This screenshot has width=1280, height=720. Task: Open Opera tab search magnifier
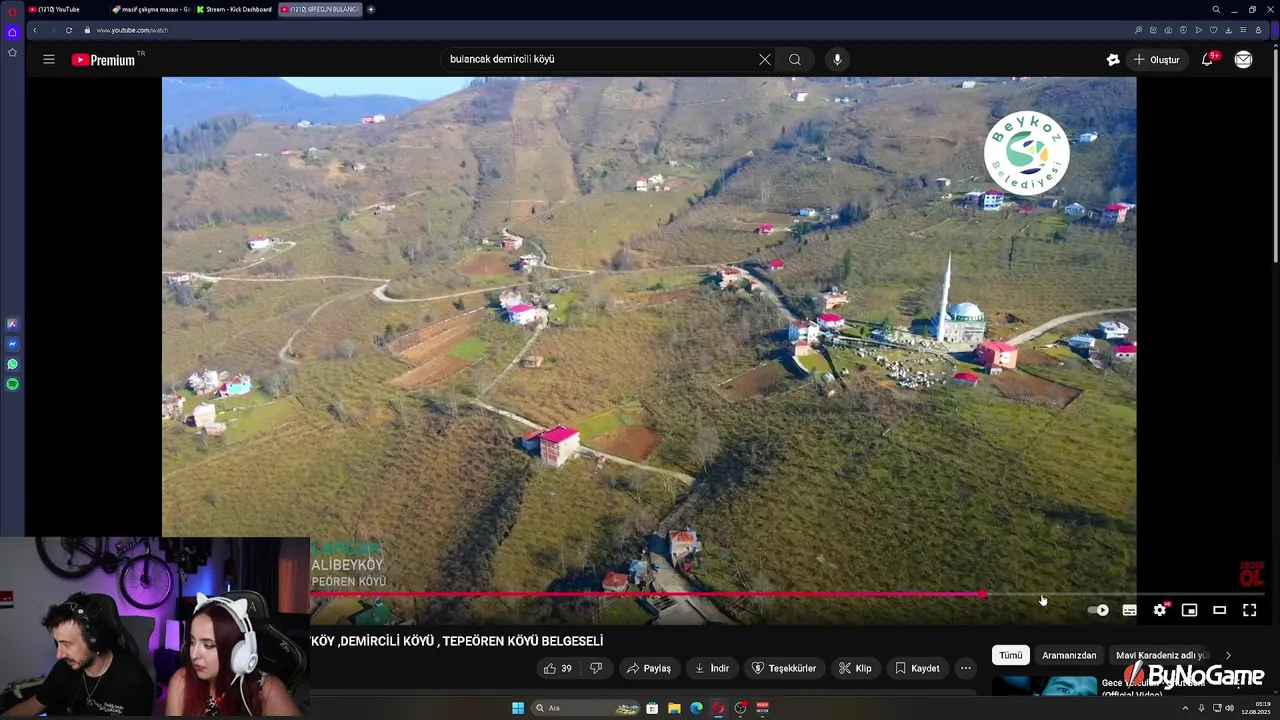pos(1216,9)
